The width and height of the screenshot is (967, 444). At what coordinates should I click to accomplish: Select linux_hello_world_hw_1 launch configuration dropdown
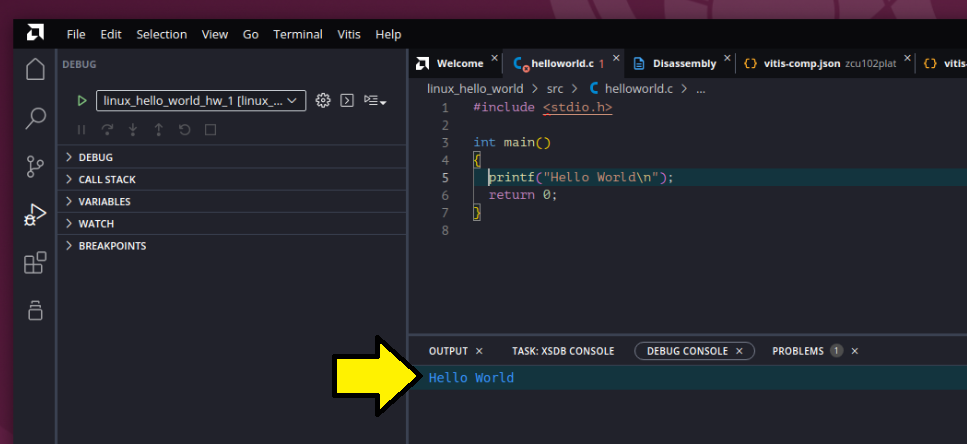[200, 101]
